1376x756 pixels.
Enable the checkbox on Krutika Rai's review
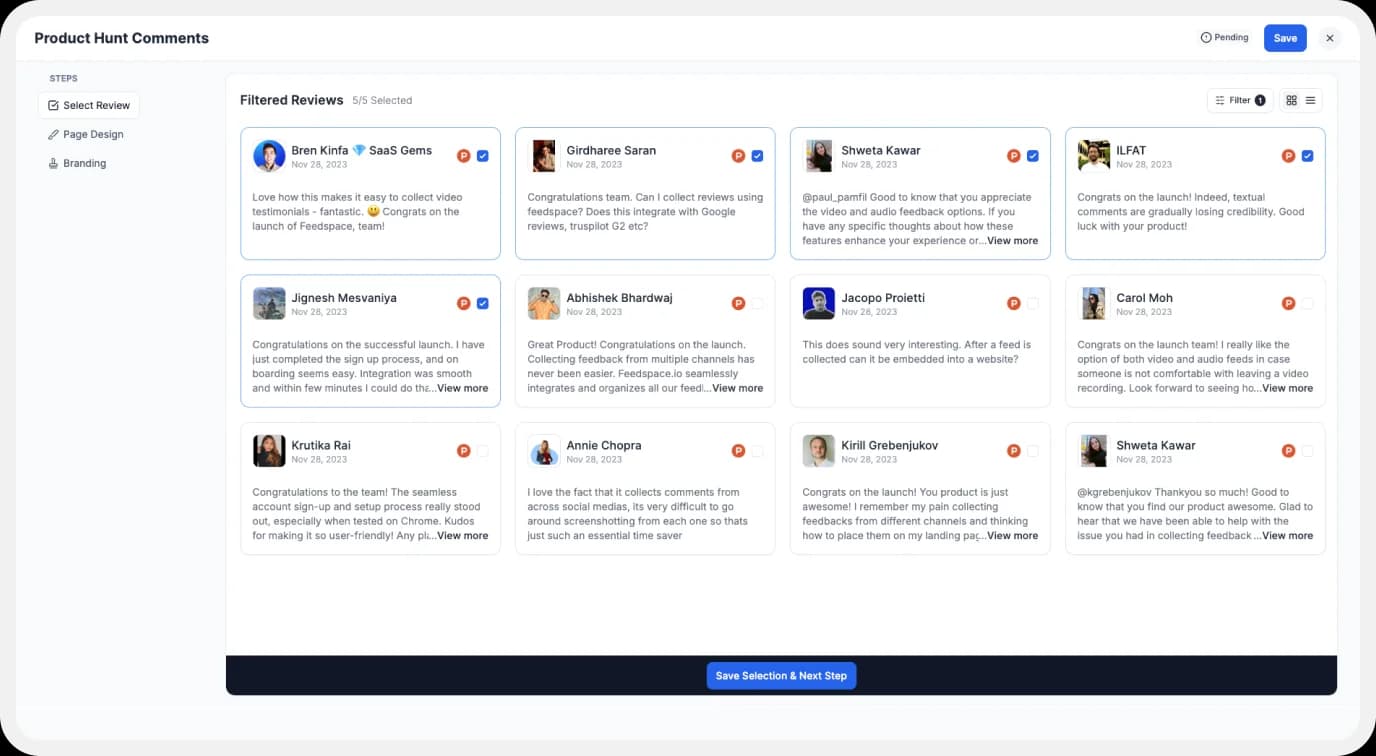tap(482, 450)
